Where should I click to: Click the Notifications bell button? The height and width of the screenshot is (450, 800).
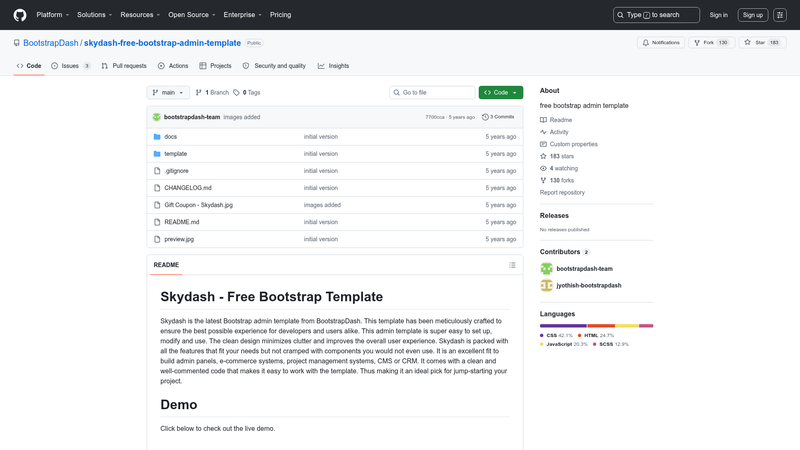[661, 42]
